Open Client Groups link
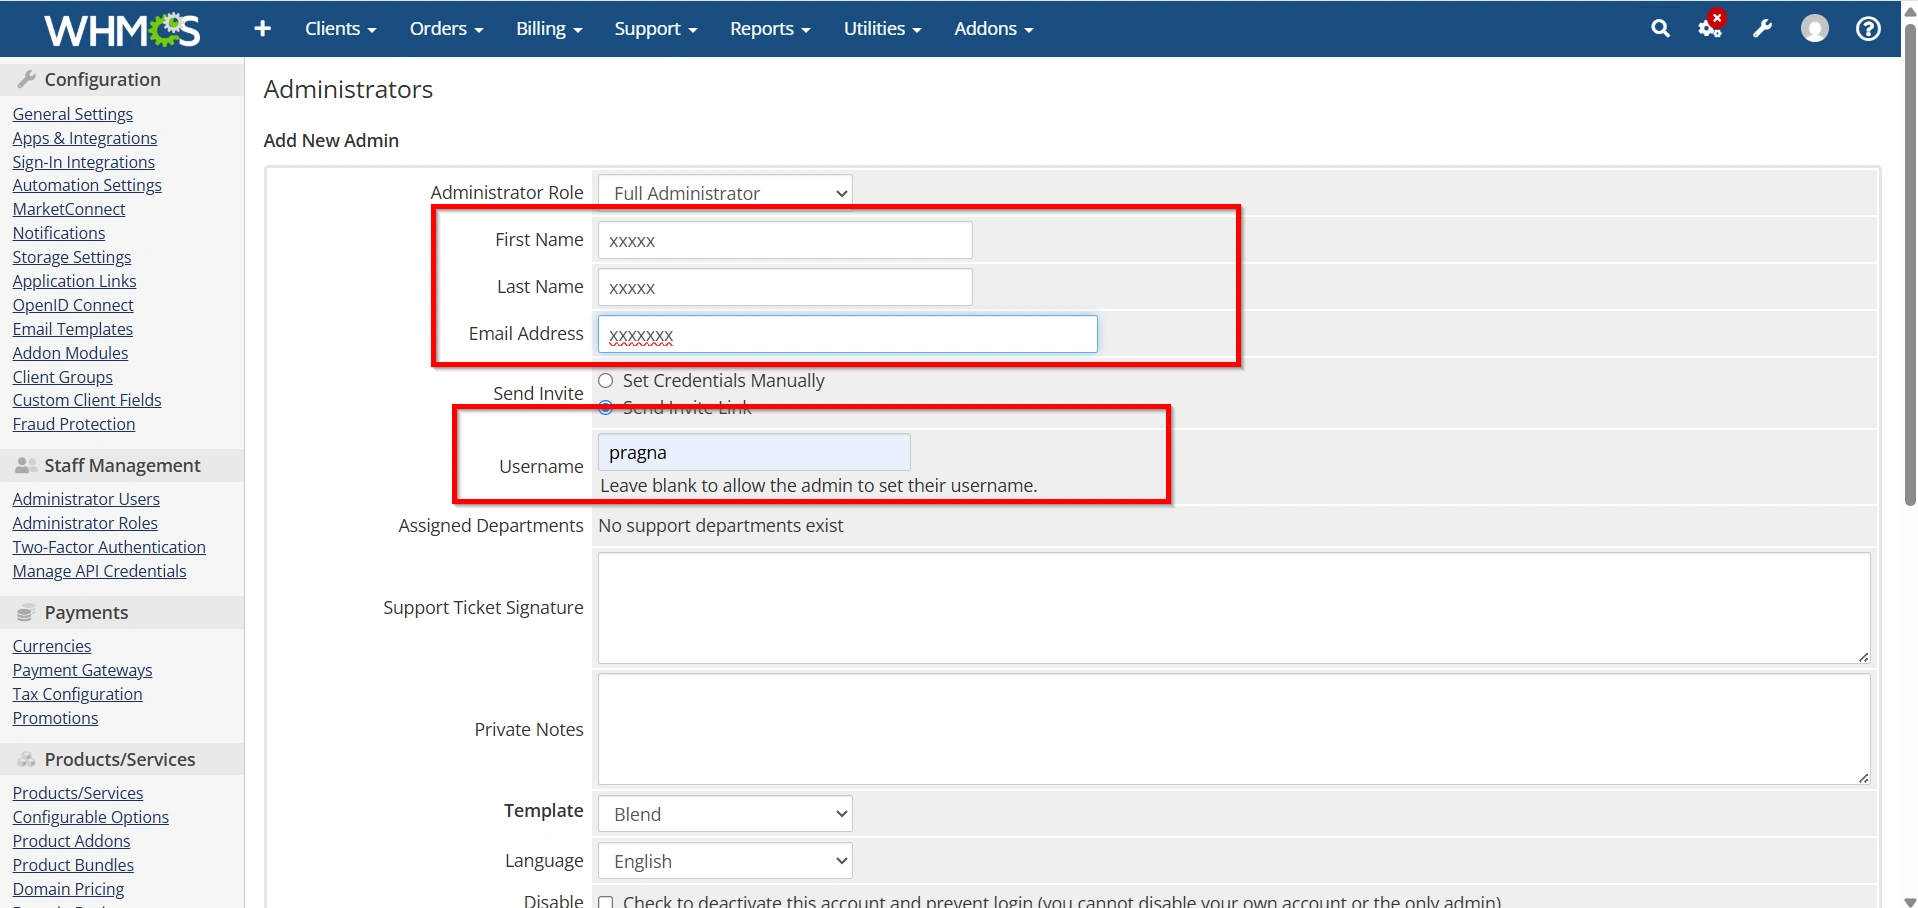This screenshot has height=908, width=1918. (63, 377)
